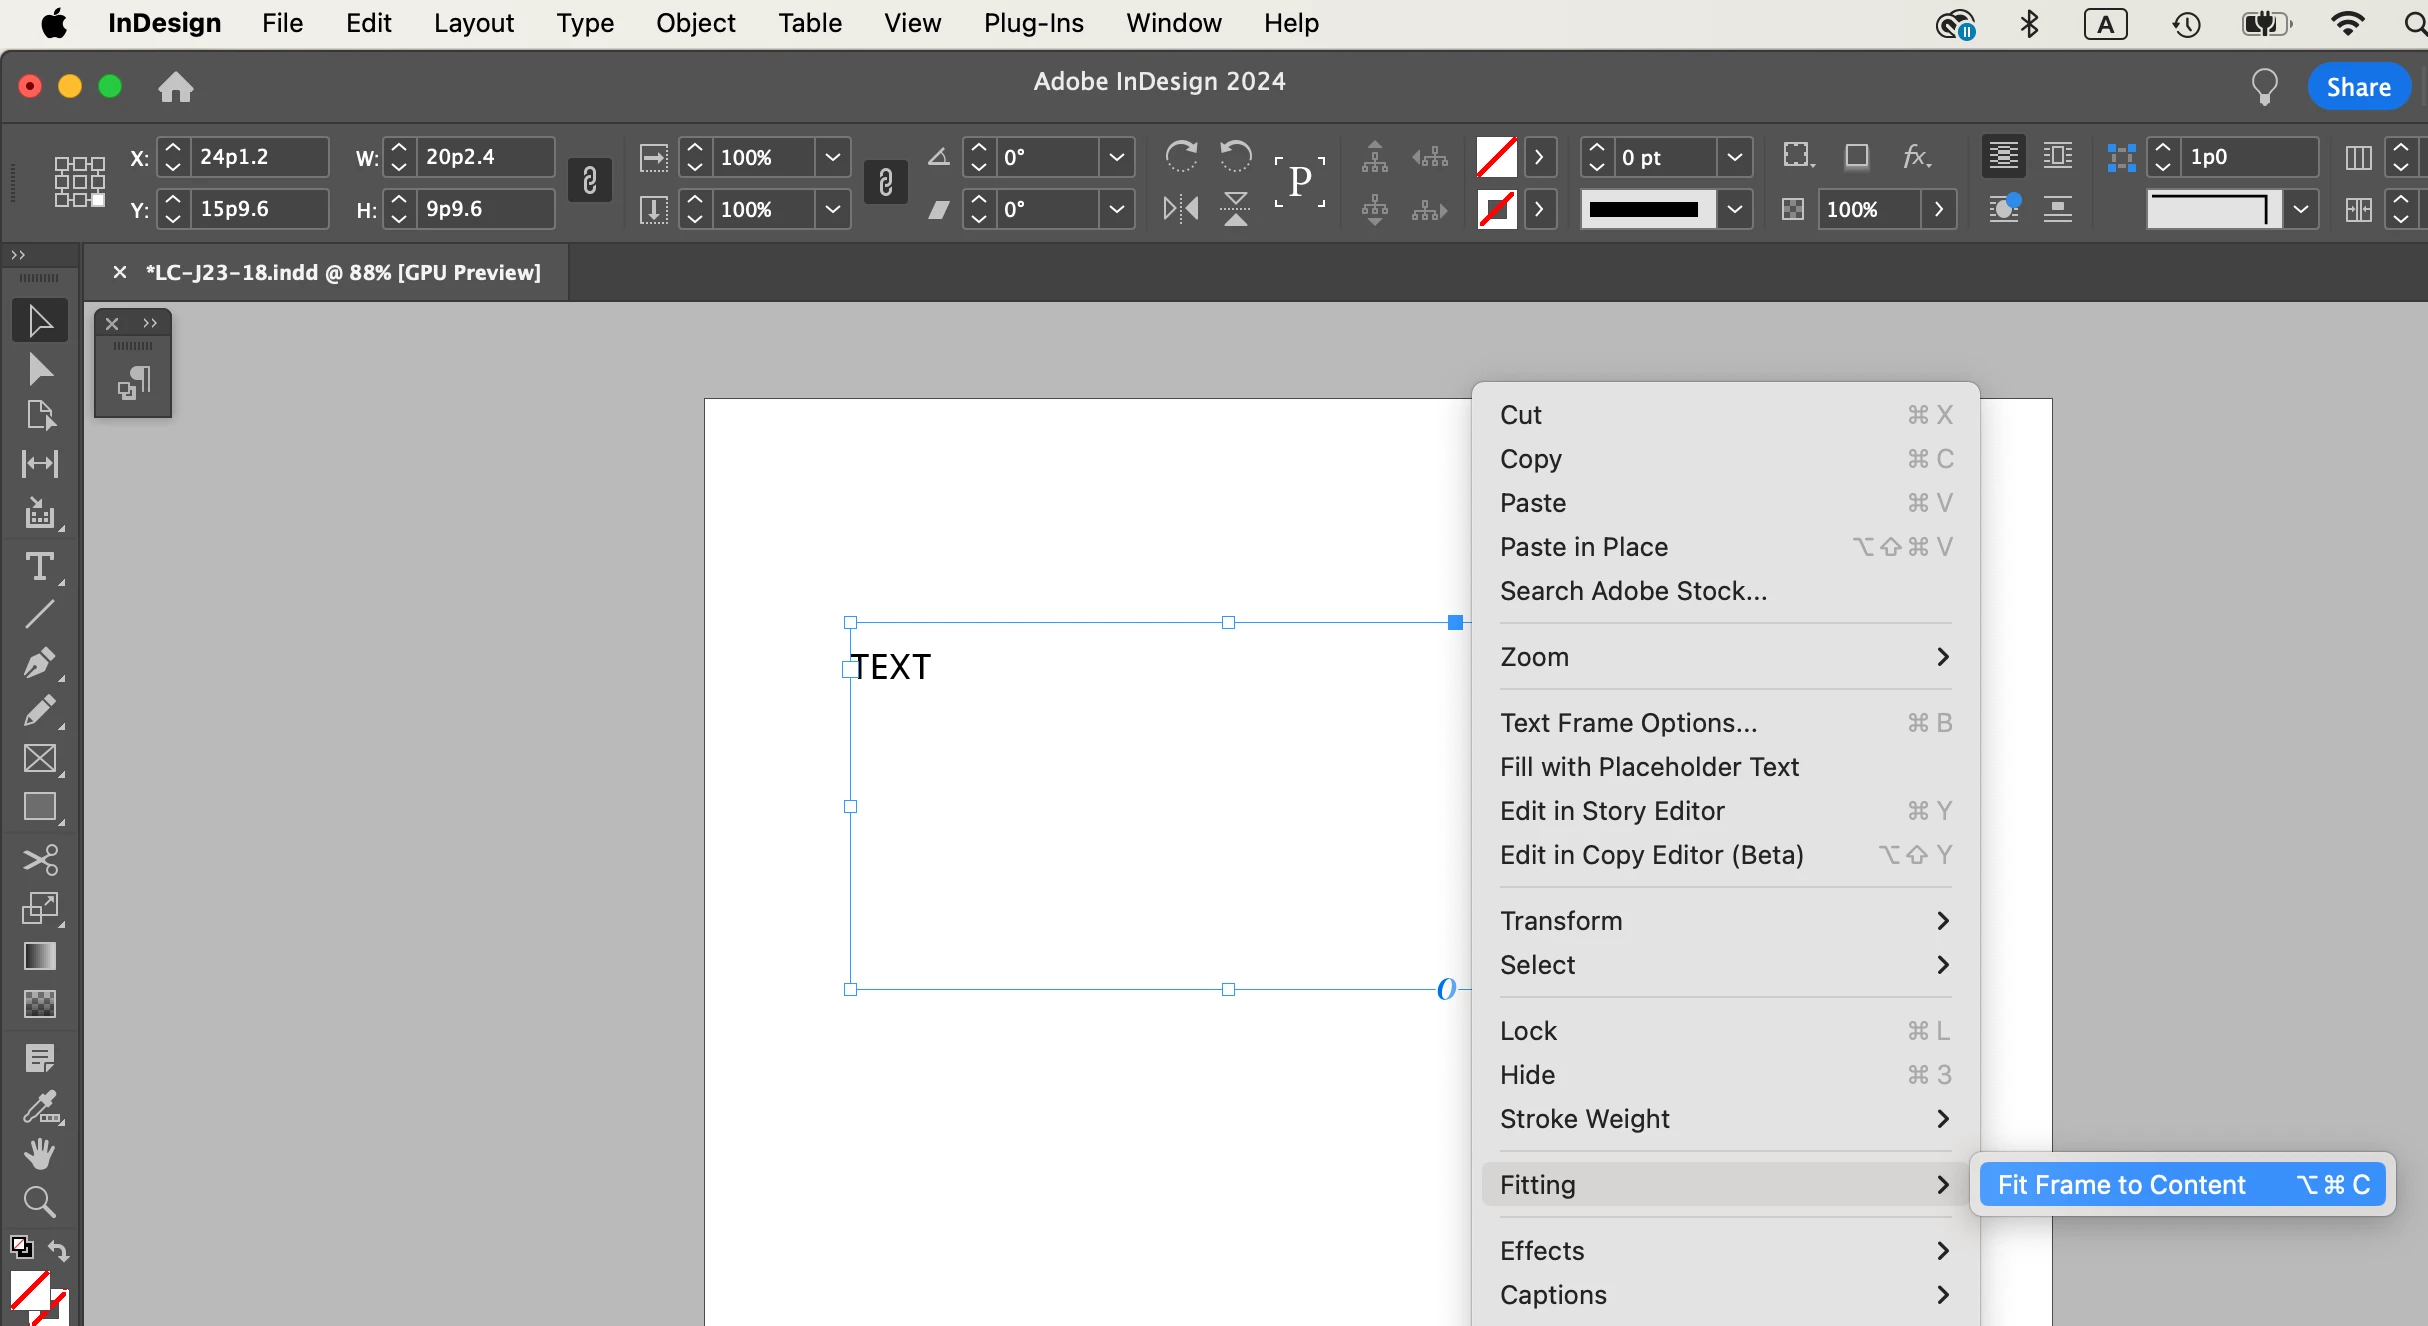Click the reference point locator grid
Screen dimensions: 2428x1326
pos(79,182)
